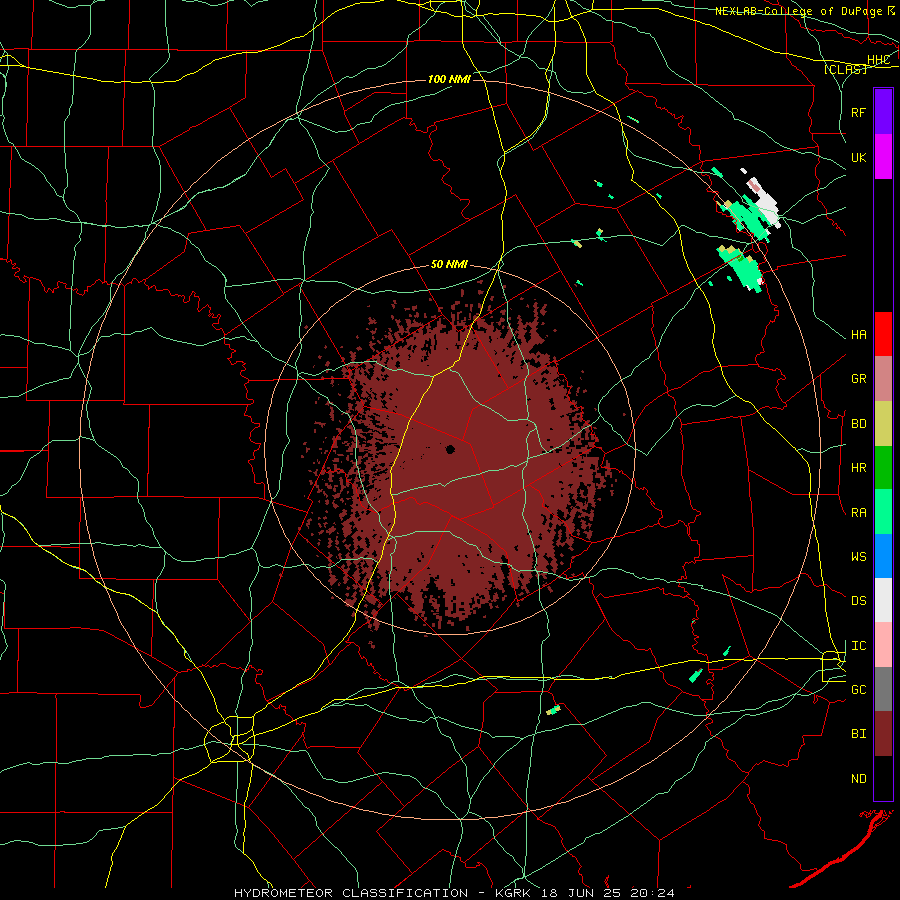Click the black radar site dot at map center

coord(450,449)
